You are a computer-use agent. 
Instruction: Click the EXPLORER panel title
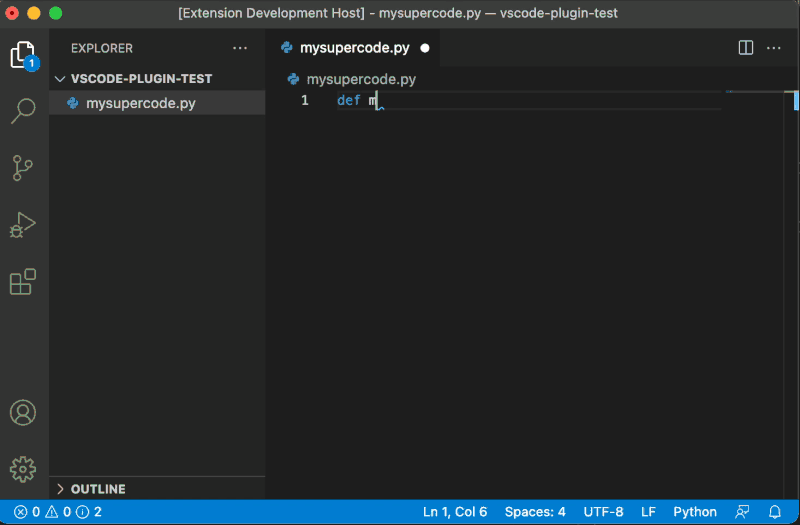click(102, 48)
